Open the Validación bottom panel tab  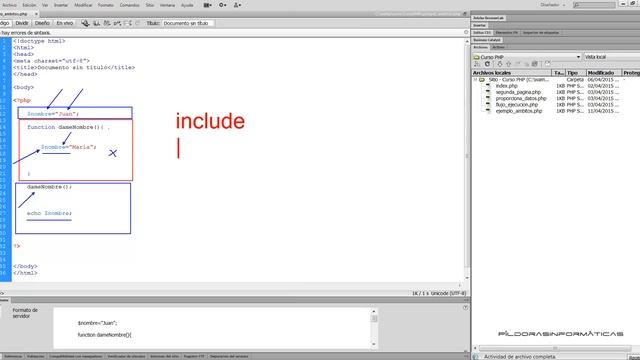point(36,356)
